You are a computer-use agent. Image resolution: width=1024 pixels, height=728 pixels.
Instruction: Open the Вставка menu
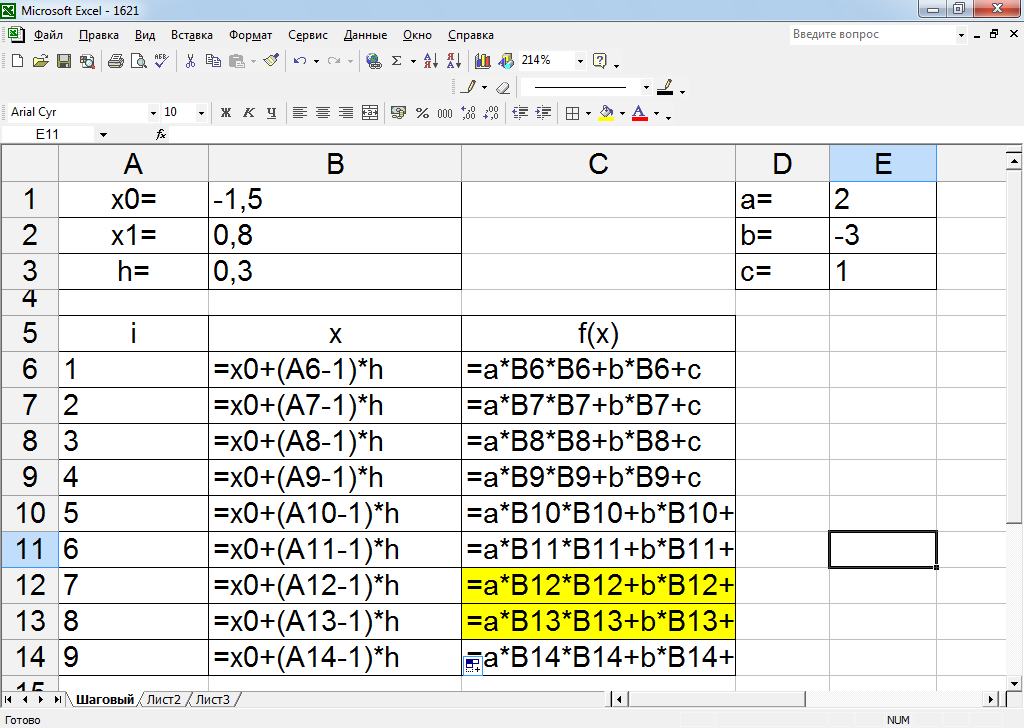tap(191, 35)
